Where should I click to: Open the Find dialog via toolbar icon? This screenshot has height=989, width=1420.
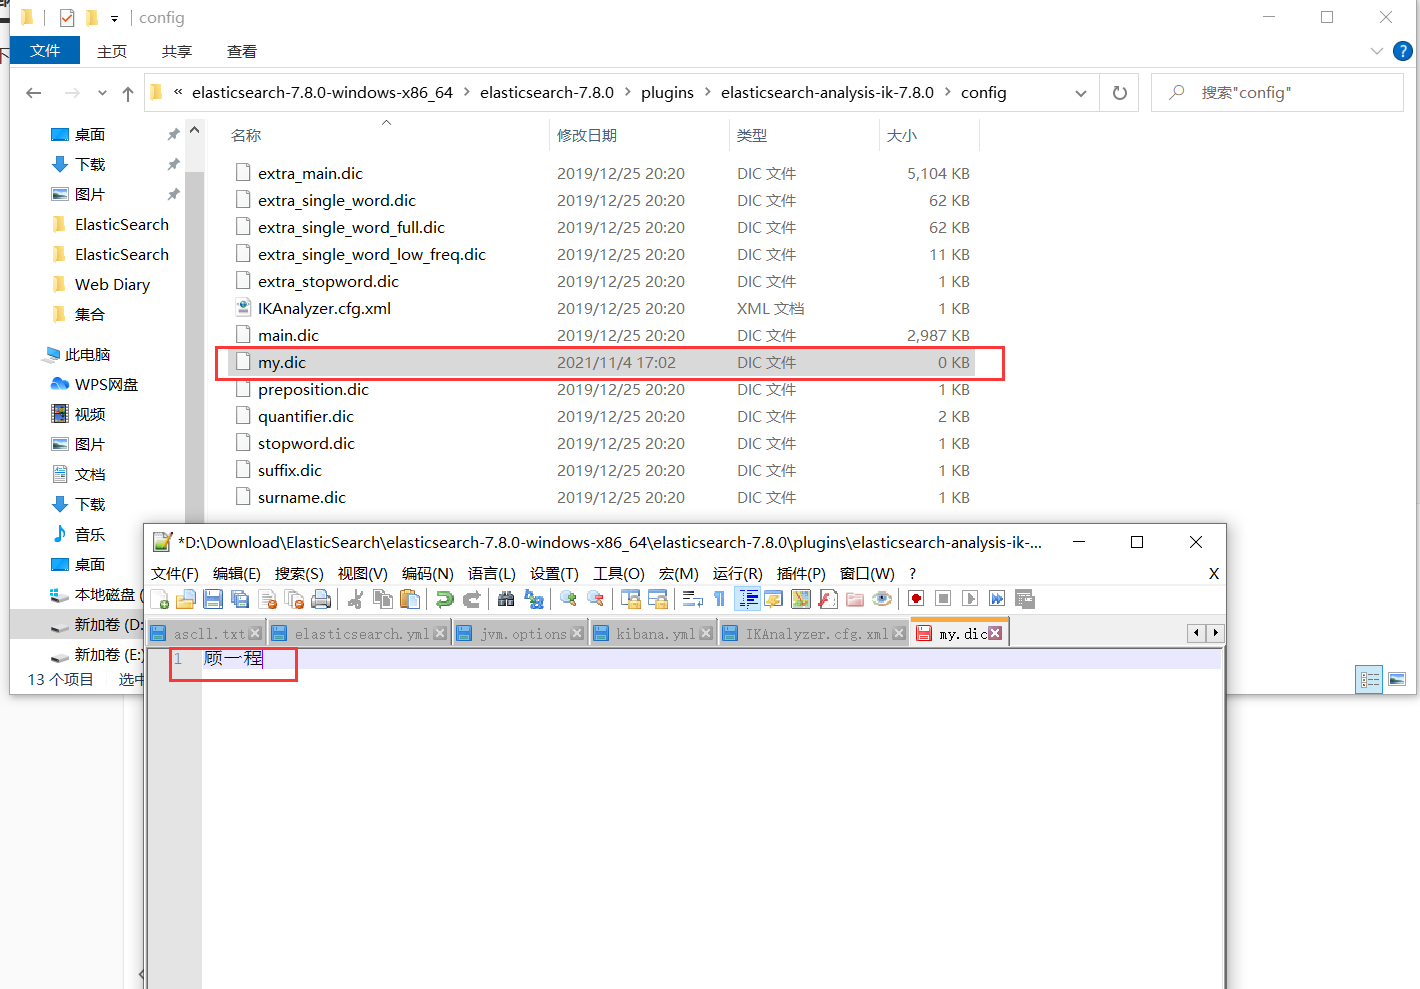coord(505,598)
